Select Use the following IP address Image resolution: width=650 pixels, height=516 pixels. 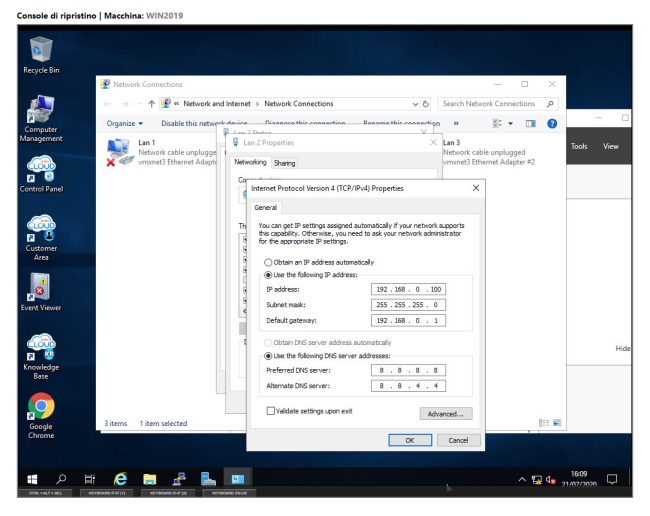click(268, 275)
